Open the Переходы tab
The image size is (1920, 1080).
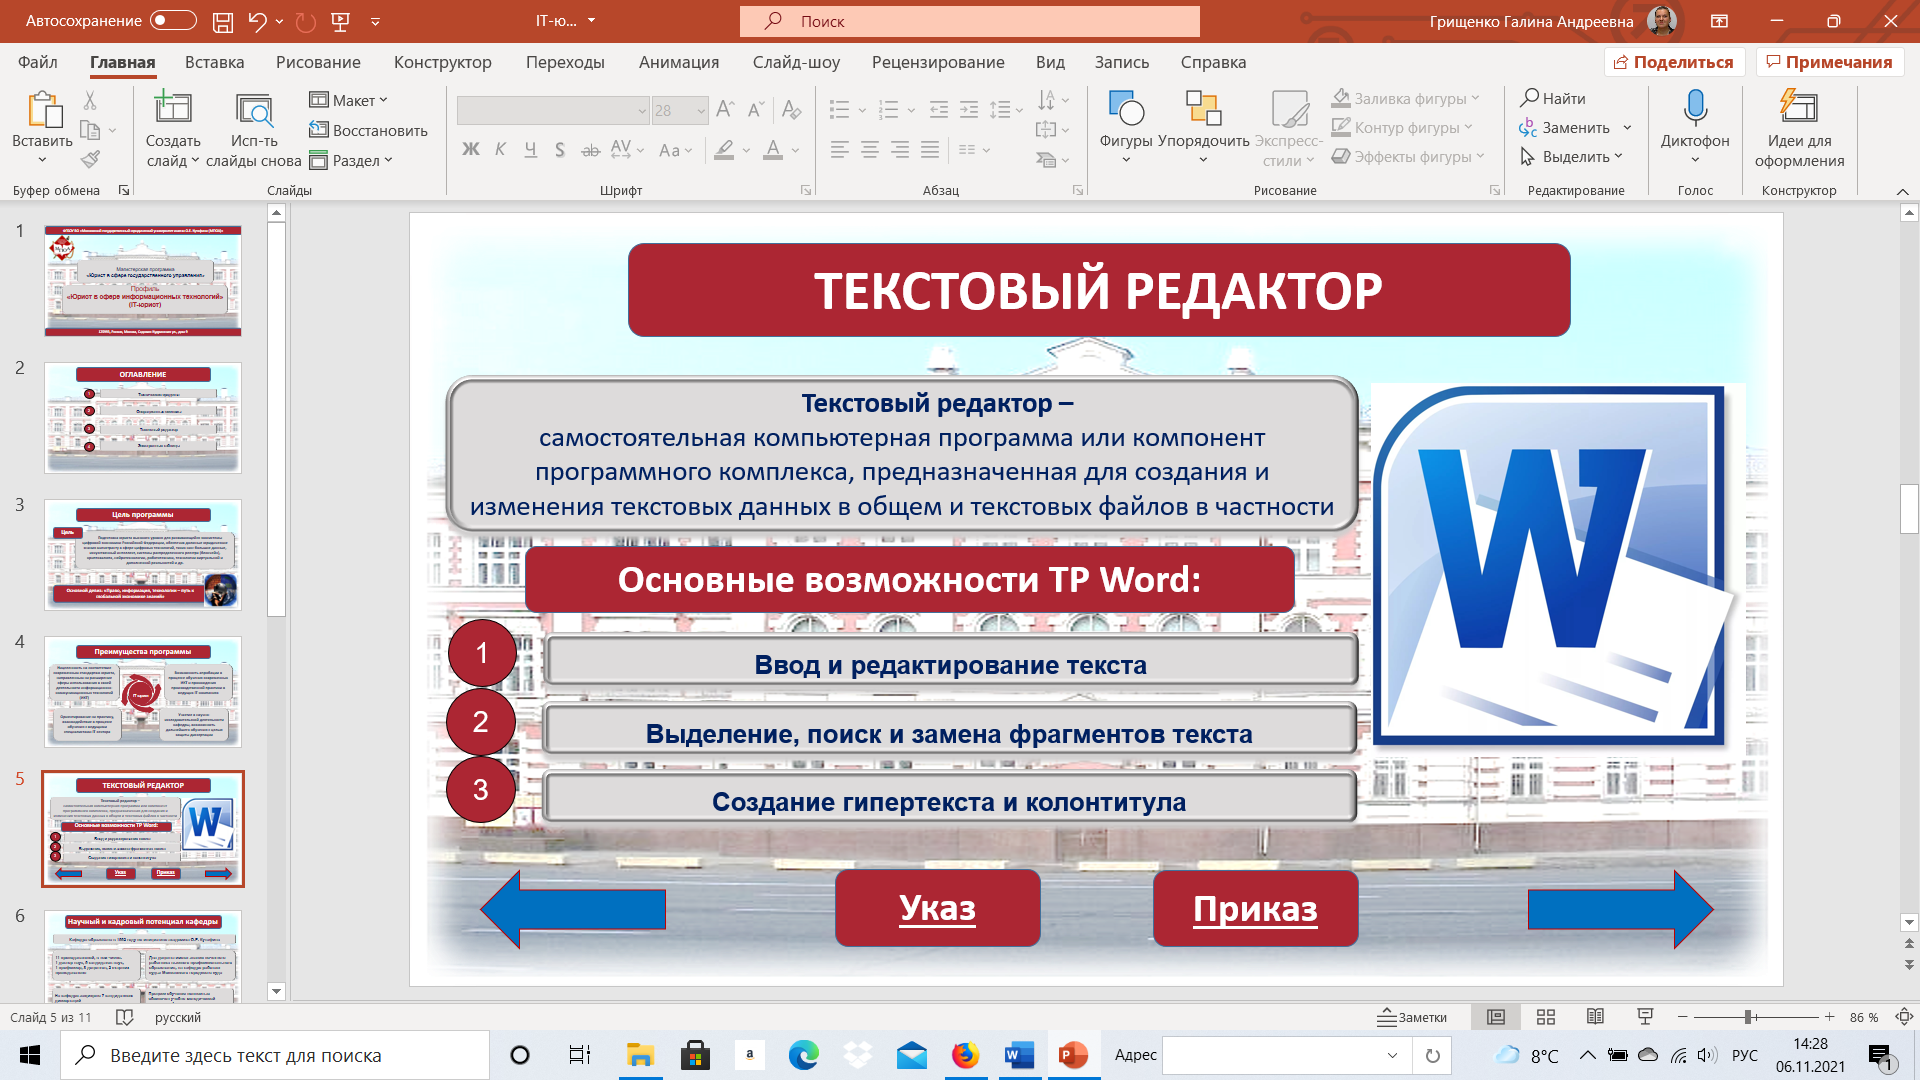pyautogui.click(x=565, y=62)
